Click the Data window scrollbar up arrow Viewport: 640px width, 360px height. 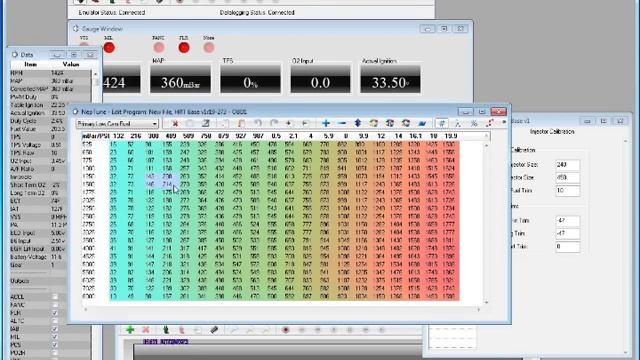tap(96, 74)
